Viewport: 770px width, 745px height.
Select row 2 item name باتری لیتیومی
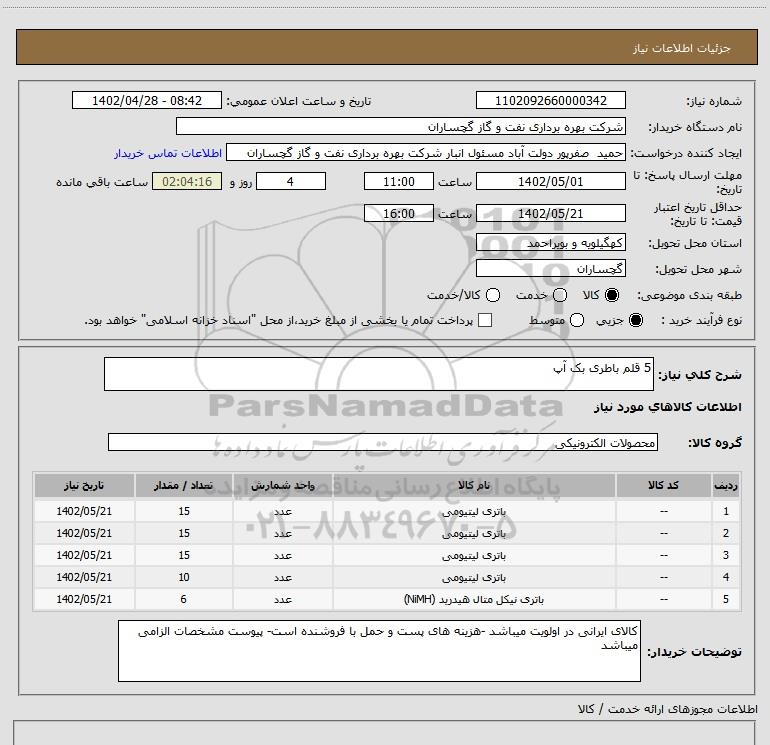(474, 533)
